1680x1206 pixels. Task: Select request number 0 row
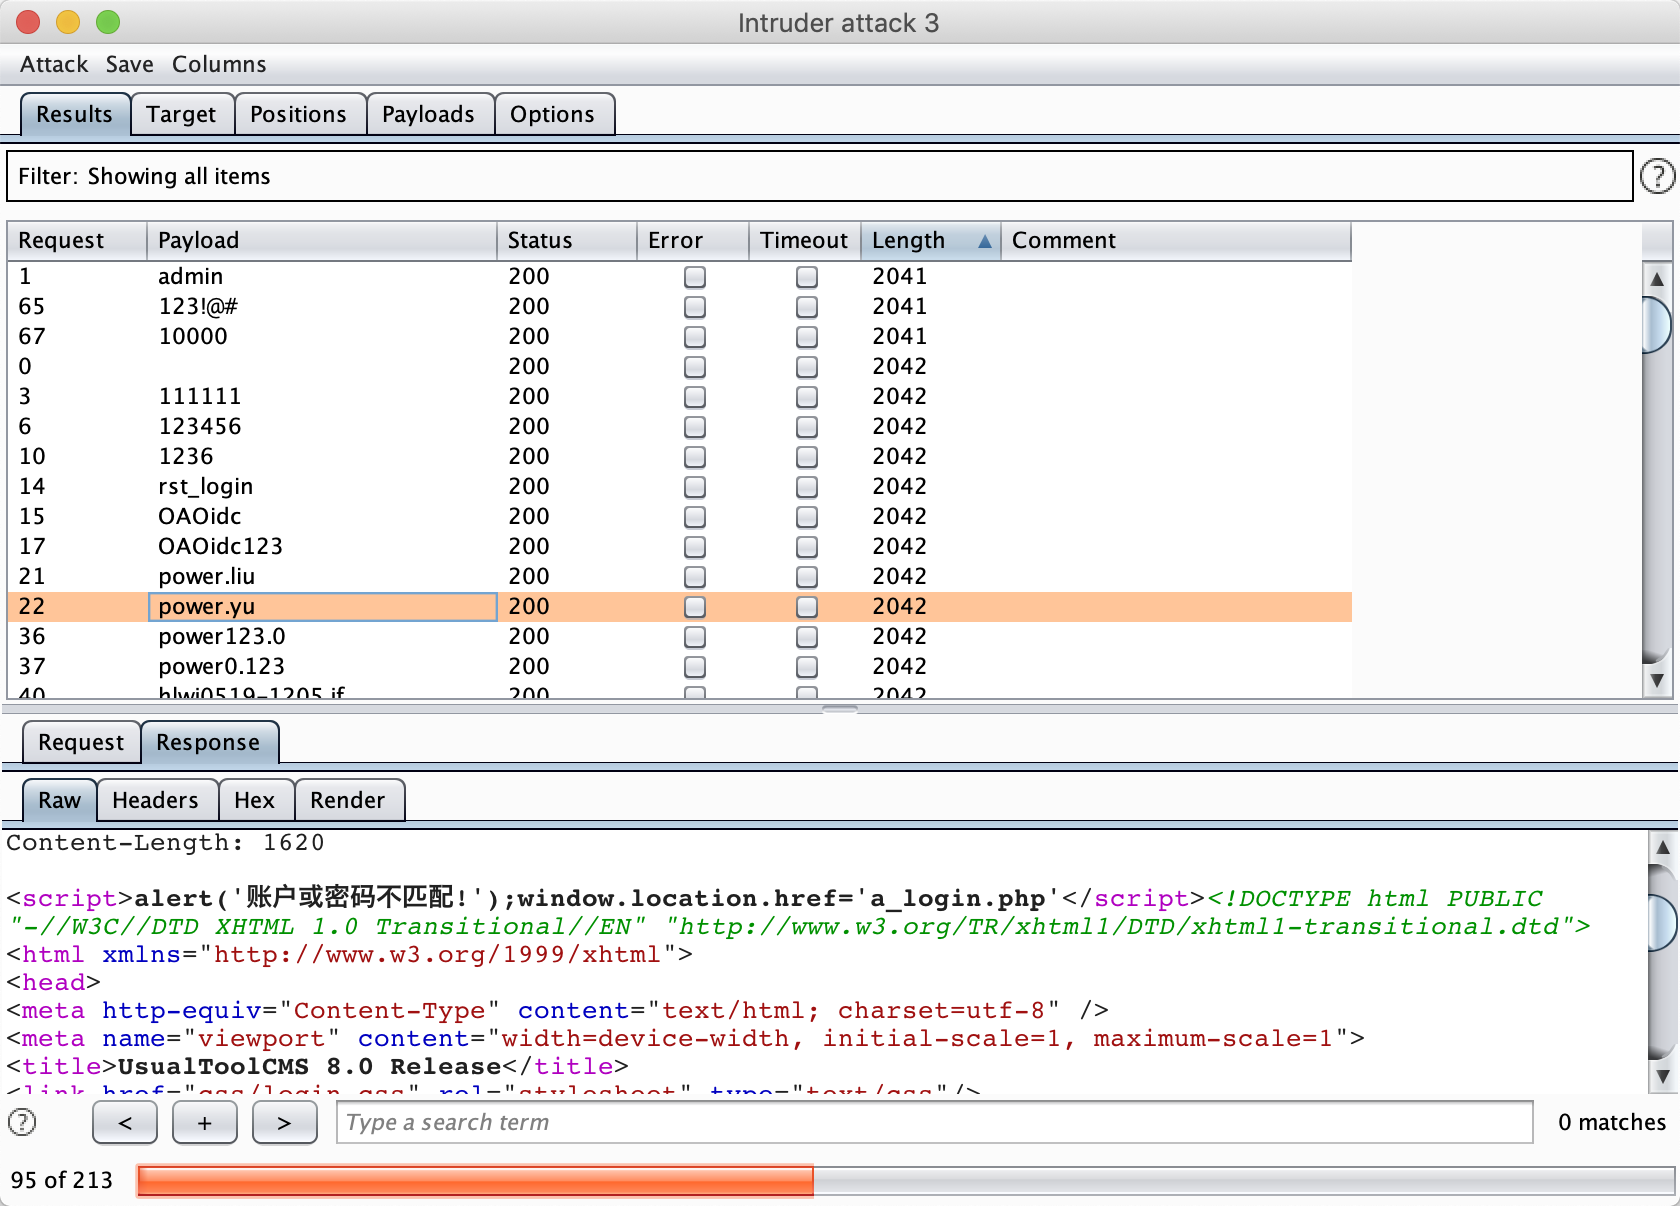click(x=680, y=367)
